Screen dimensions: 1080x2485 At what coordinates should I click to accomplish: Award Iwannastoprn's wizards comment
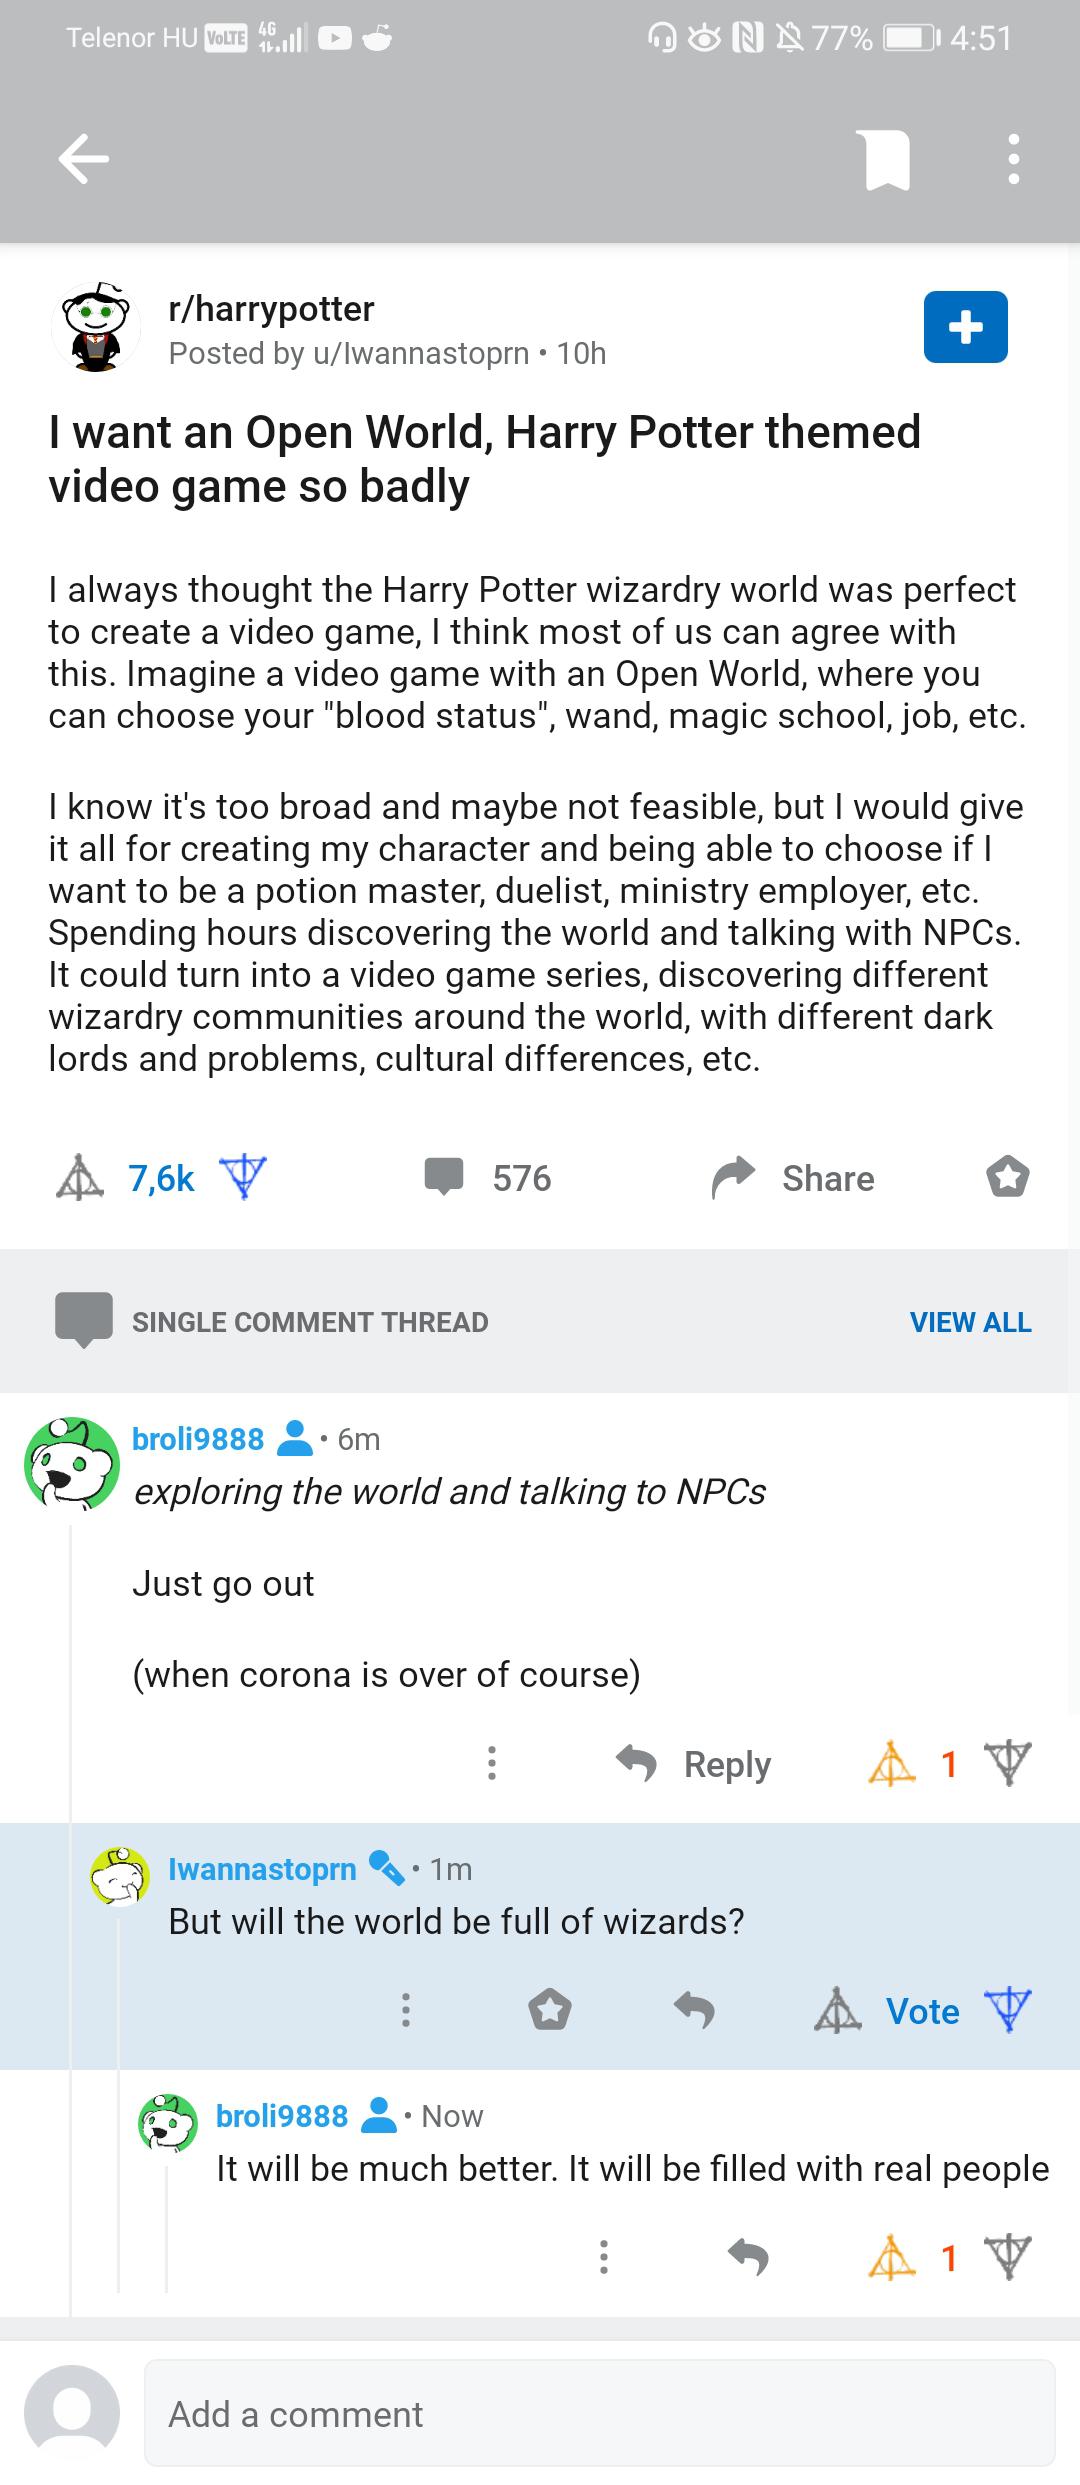tap(549, 2009)
